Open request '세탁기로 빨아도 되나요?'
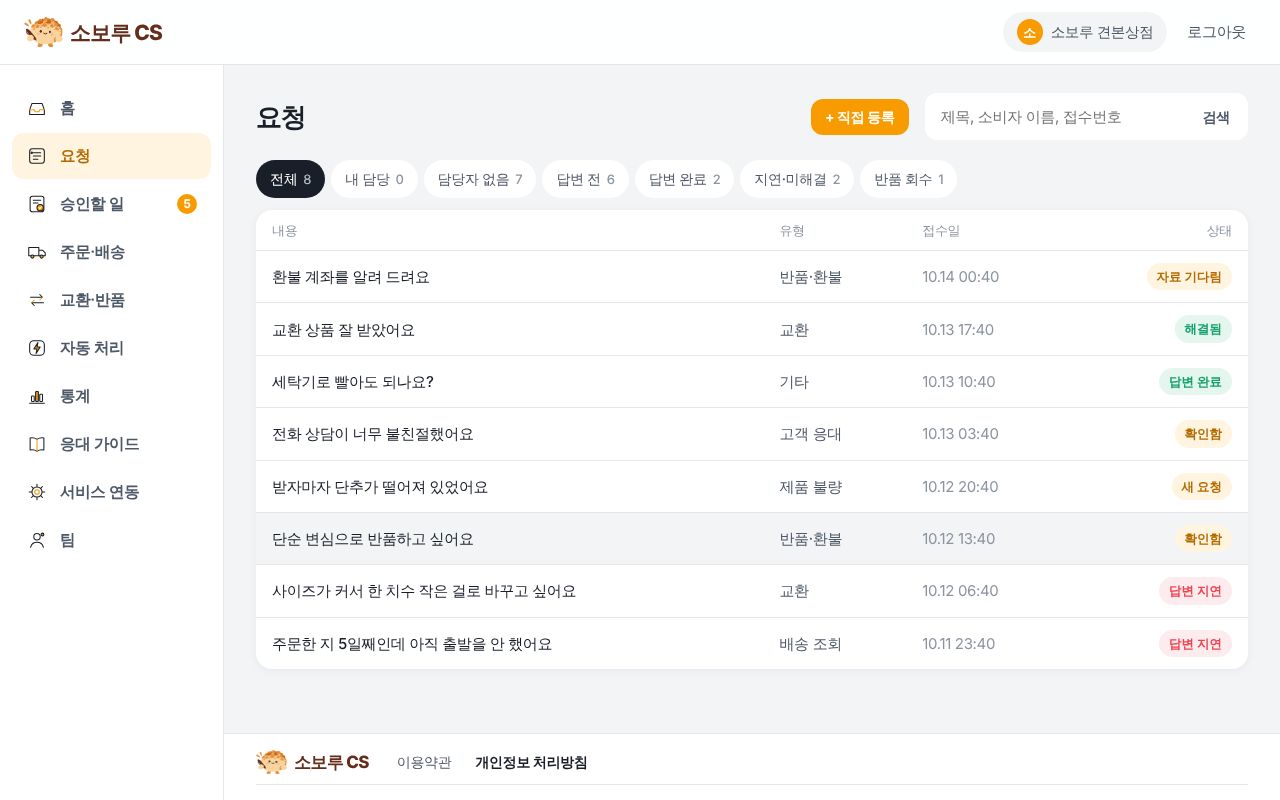This screenshot has width=1280, height=800. click(752, 382)
